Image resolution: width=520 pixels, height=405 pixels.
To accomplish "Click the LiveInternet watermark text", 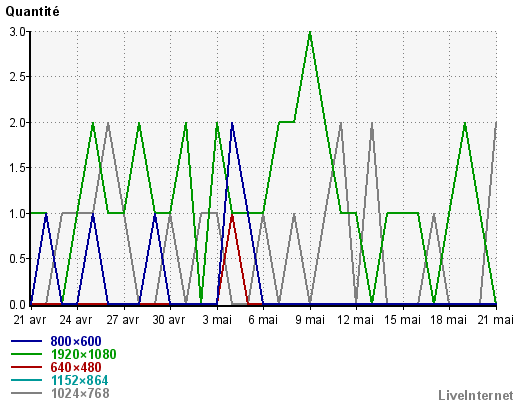I will click(x=476, y=396).
